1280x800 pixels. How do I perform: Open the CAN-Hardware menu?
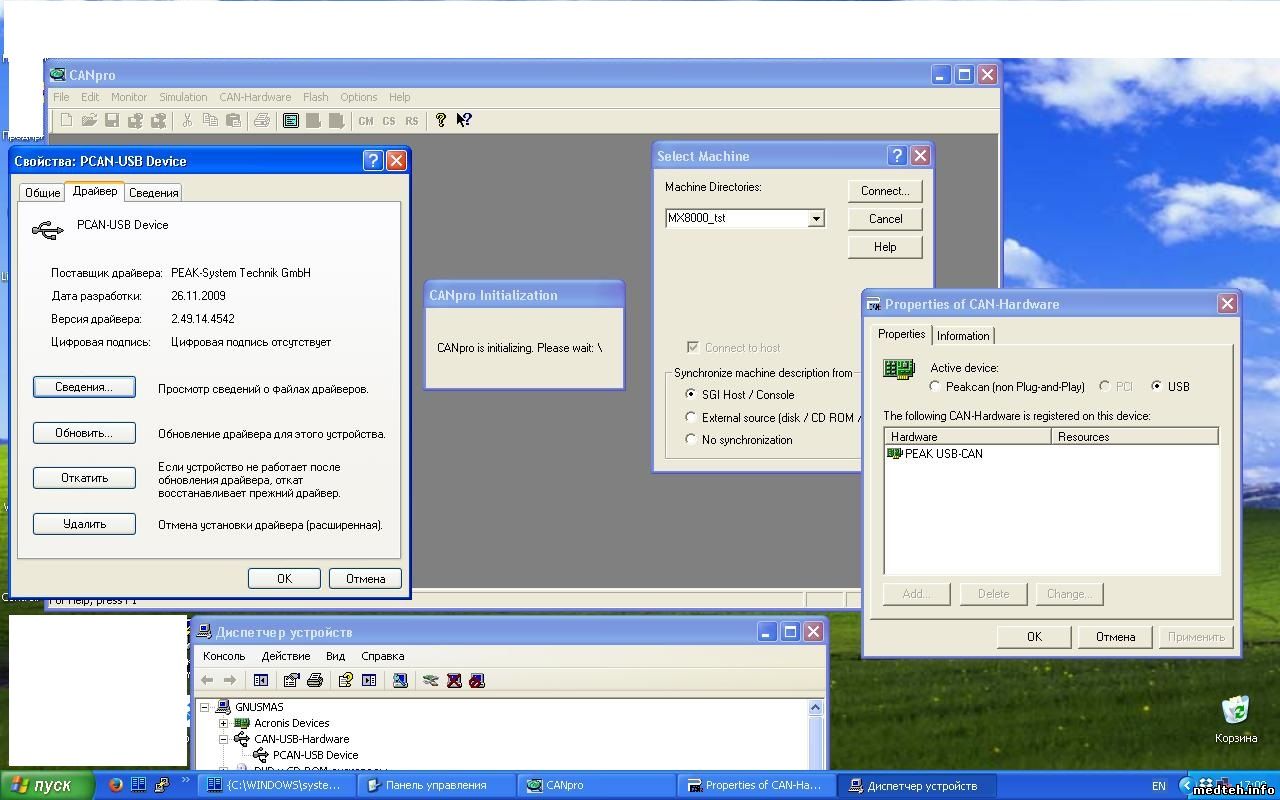255,97
